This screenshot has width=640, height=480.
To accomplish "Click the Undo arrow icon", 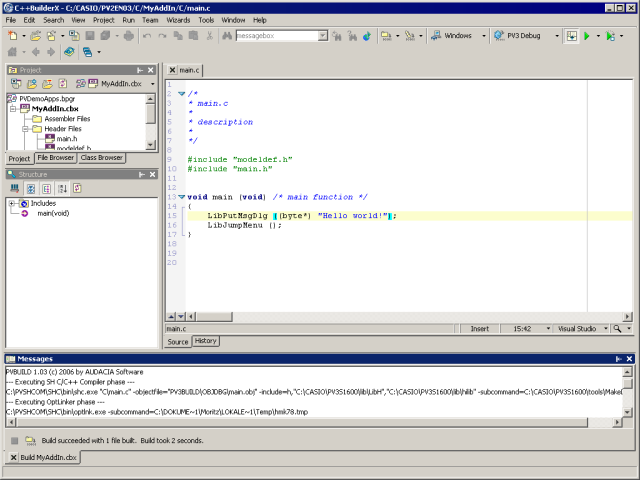I will (147, 36).
